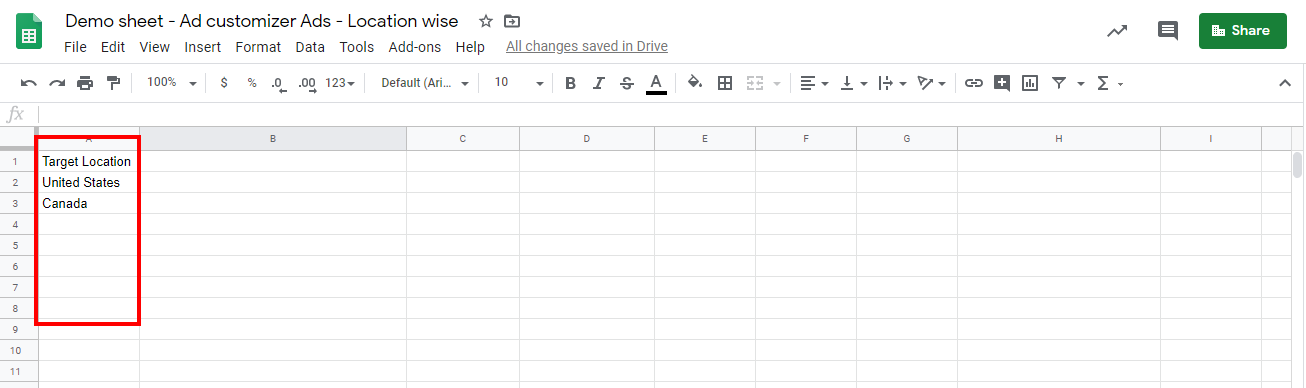The image size is (1306, 388).
Task: Click the green Share button
Action: (1242, 31)
